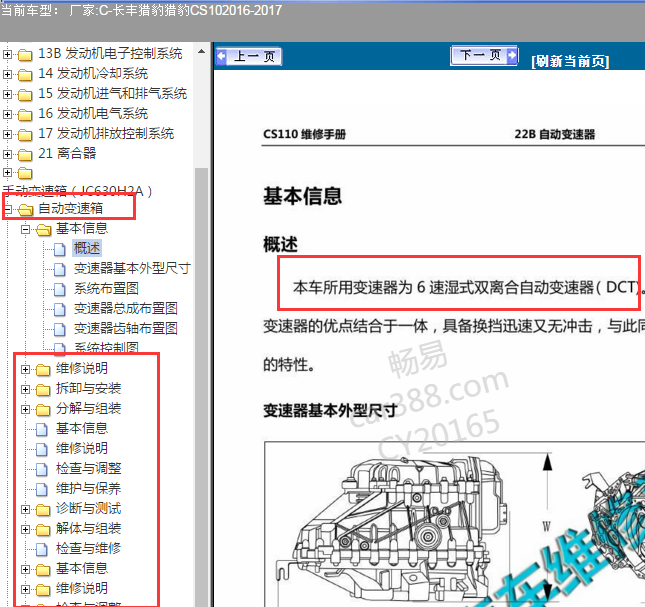Click folder icon of 15 发动机进气和排气系统

tap(25, 95)
